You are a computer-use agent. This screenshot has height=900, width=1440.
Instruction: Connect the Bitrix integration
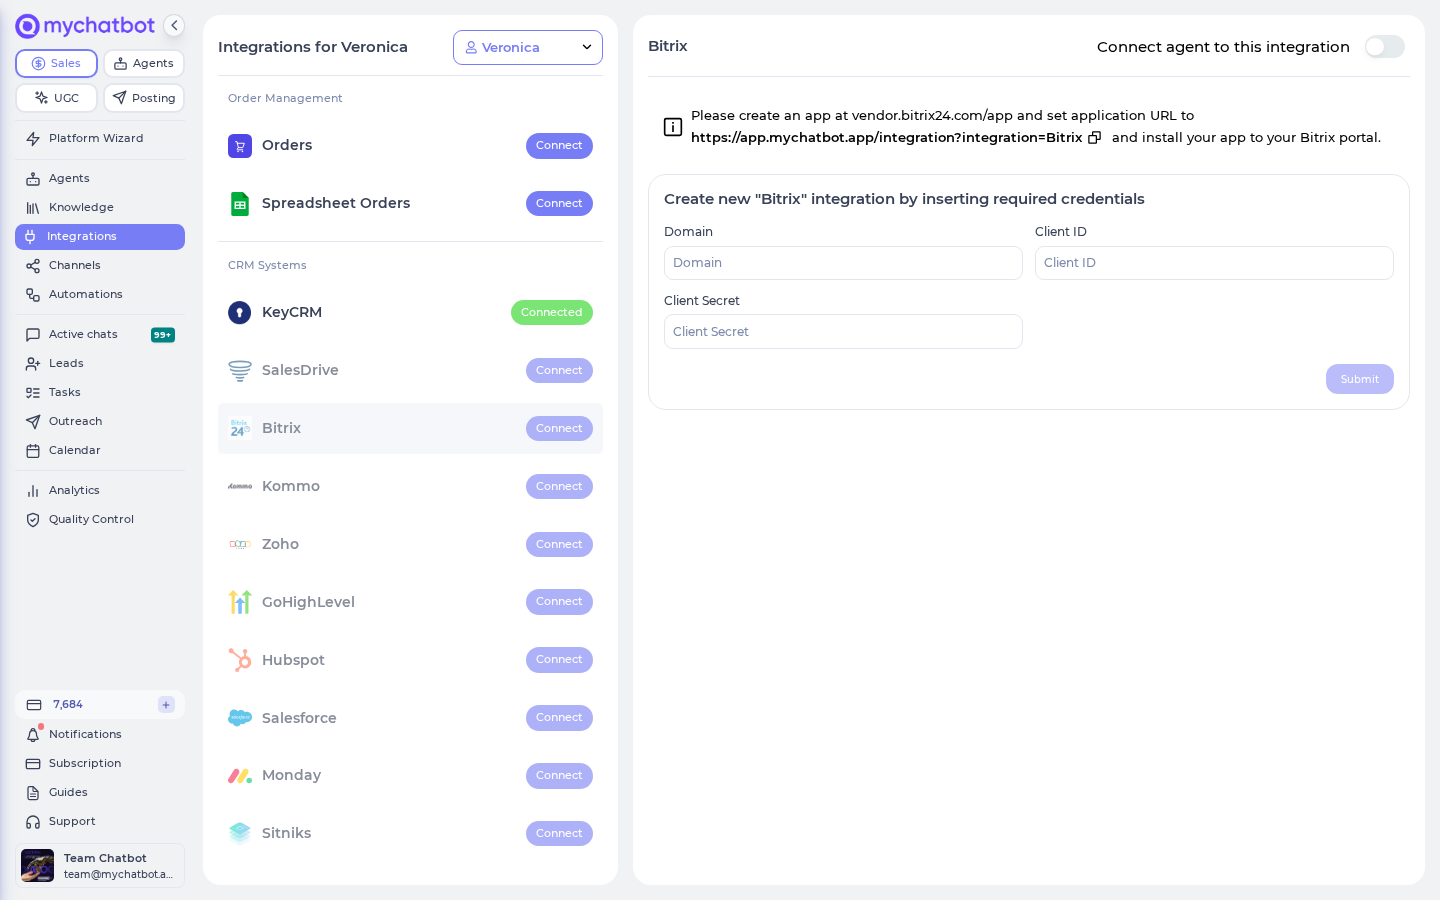[x=559, y=429]
